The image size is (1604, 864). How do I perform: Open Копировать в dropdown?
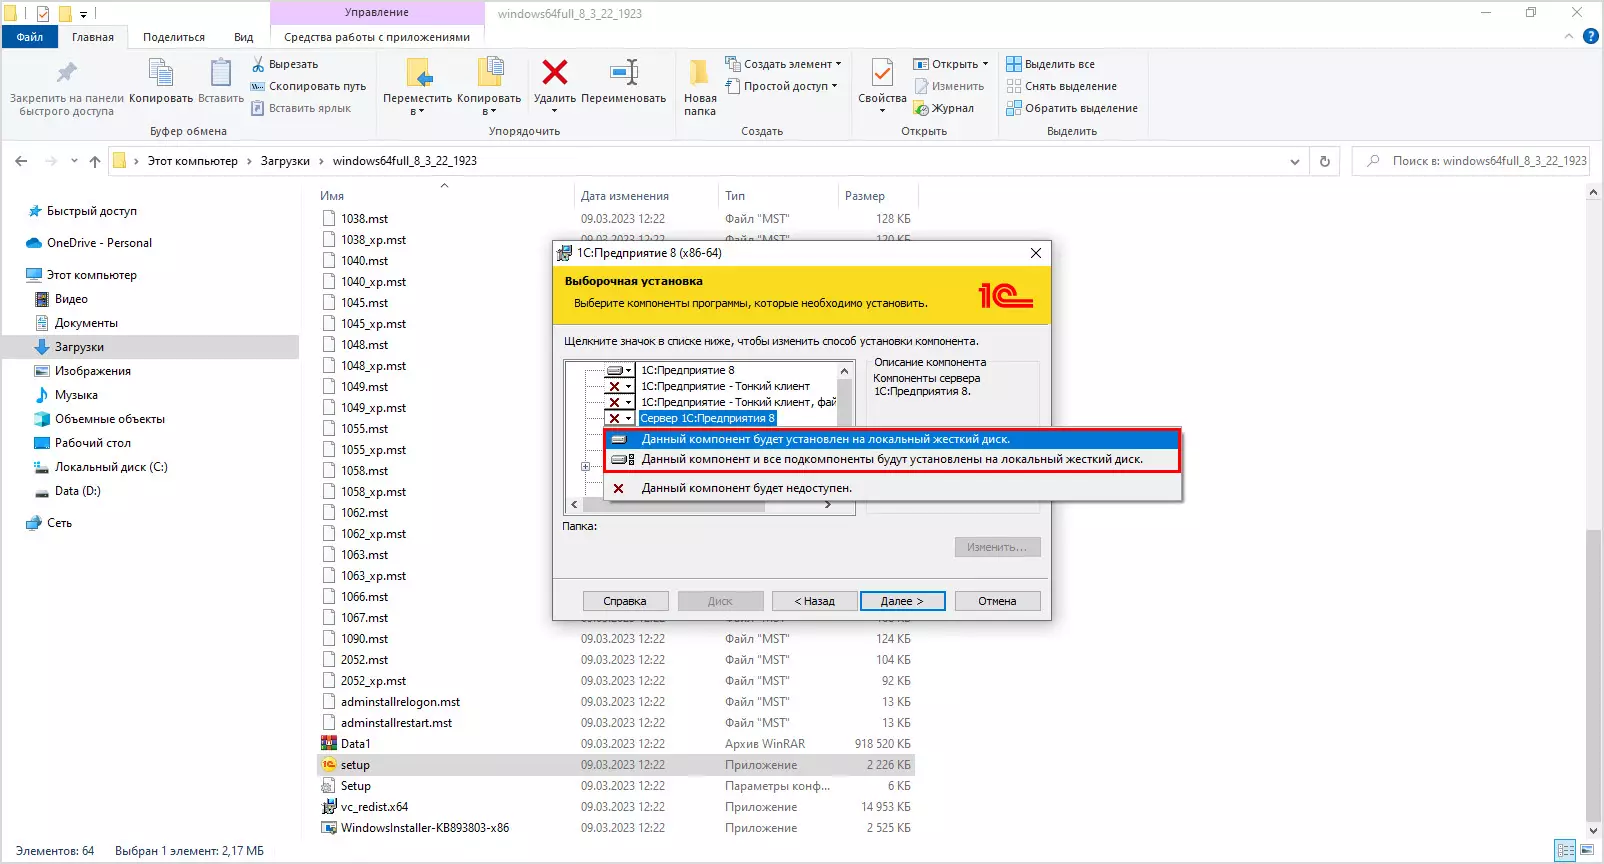tap(489, 104)
